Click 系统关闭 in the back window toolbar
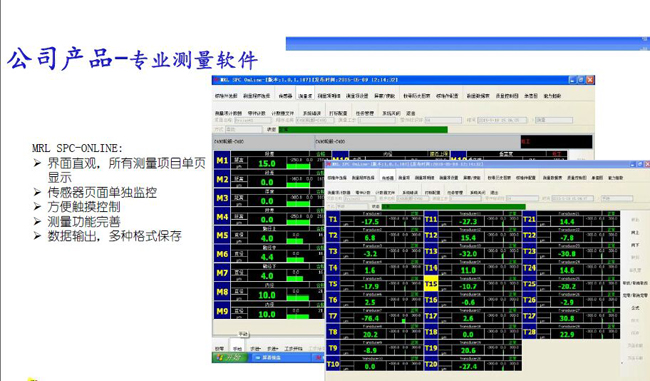The width and height of the screenshot is (650, 381). [390, 113]
